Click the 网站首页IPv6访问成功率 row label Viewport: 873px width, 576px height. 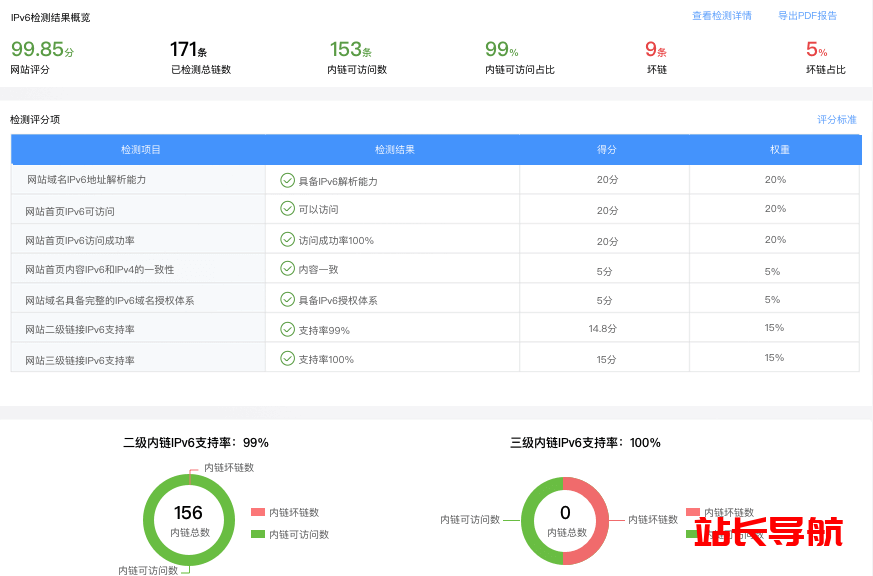[x=80, y=241]
